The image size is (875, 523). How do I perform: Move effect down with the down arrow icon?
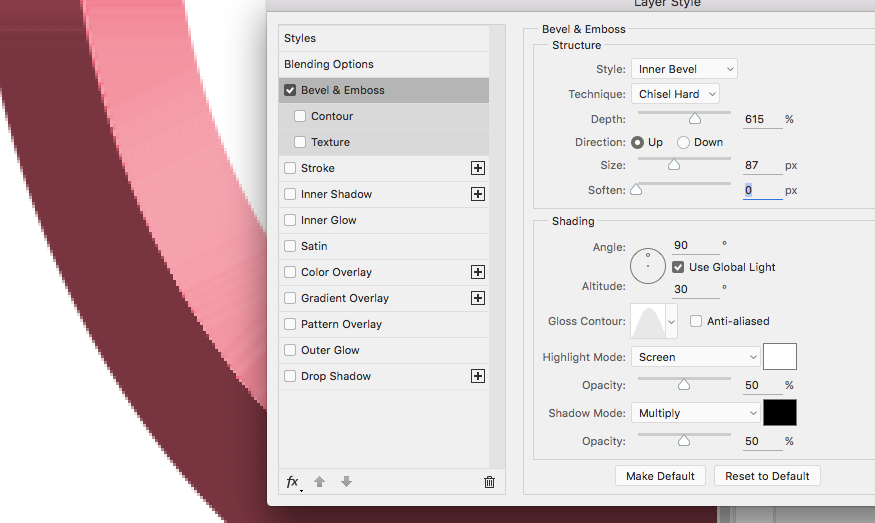[346, 482]
